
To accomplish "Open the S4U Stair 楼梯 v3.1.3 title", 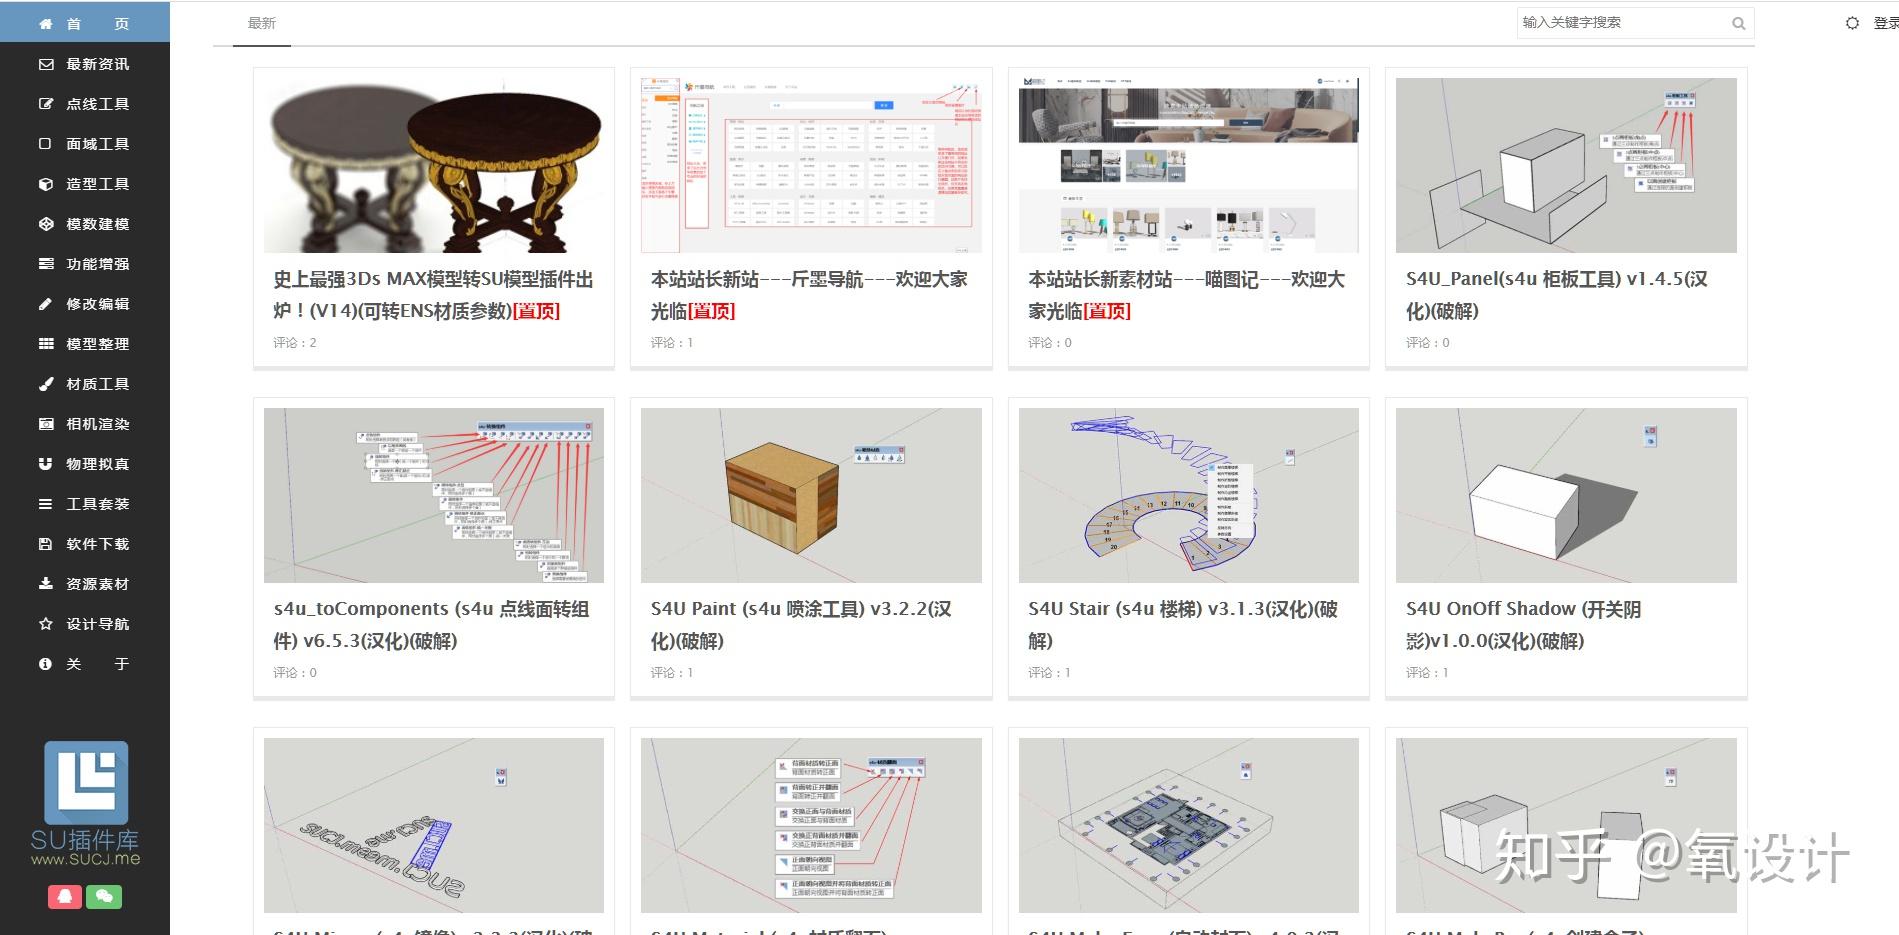I will pos(1183,625).
